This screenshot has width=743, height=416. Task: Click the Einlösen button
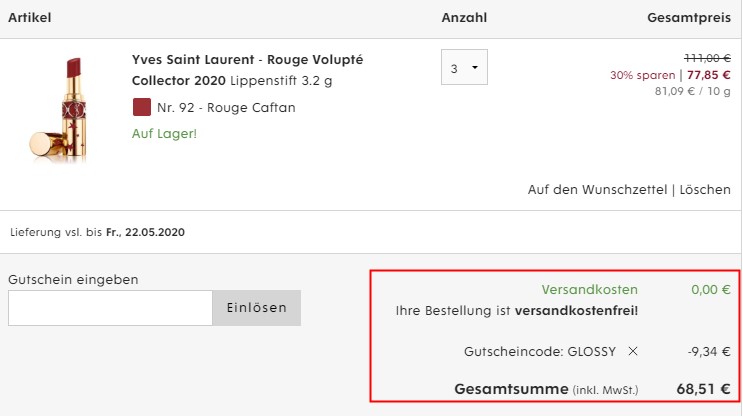tap(256, 308)
